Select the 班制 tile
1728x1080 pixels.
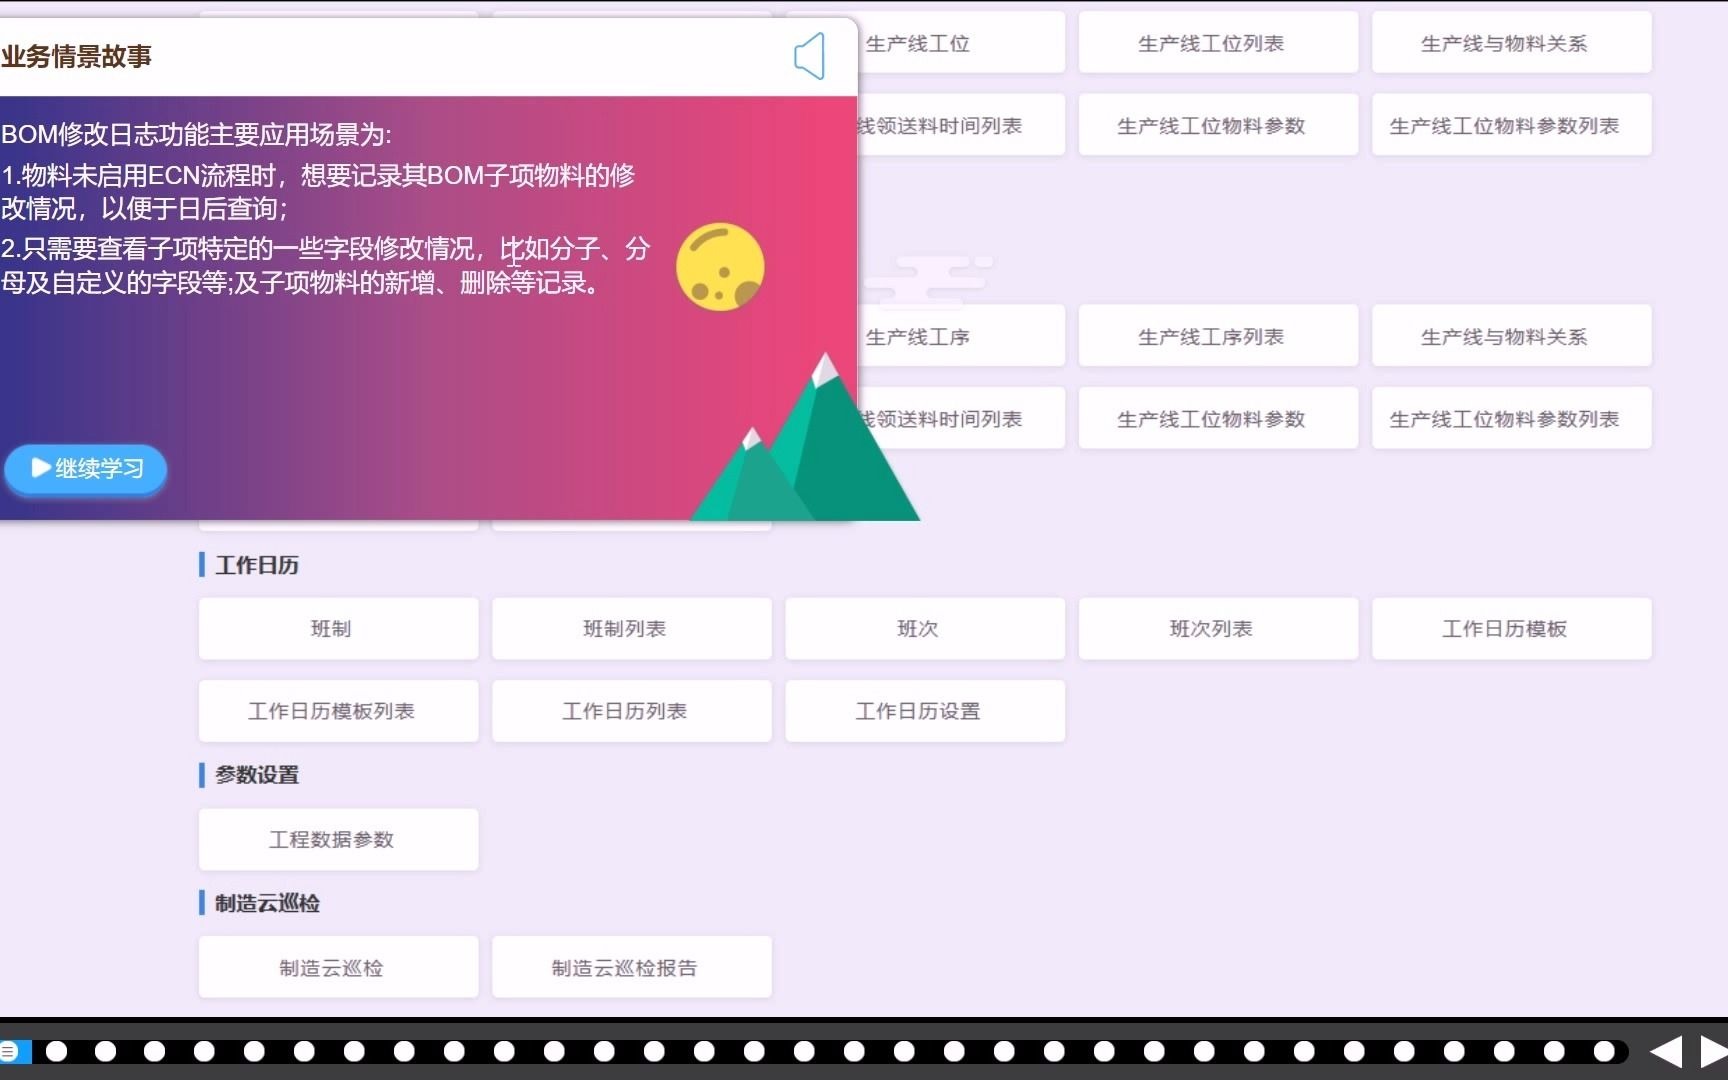pyautogui.click(x=338, y=628)
